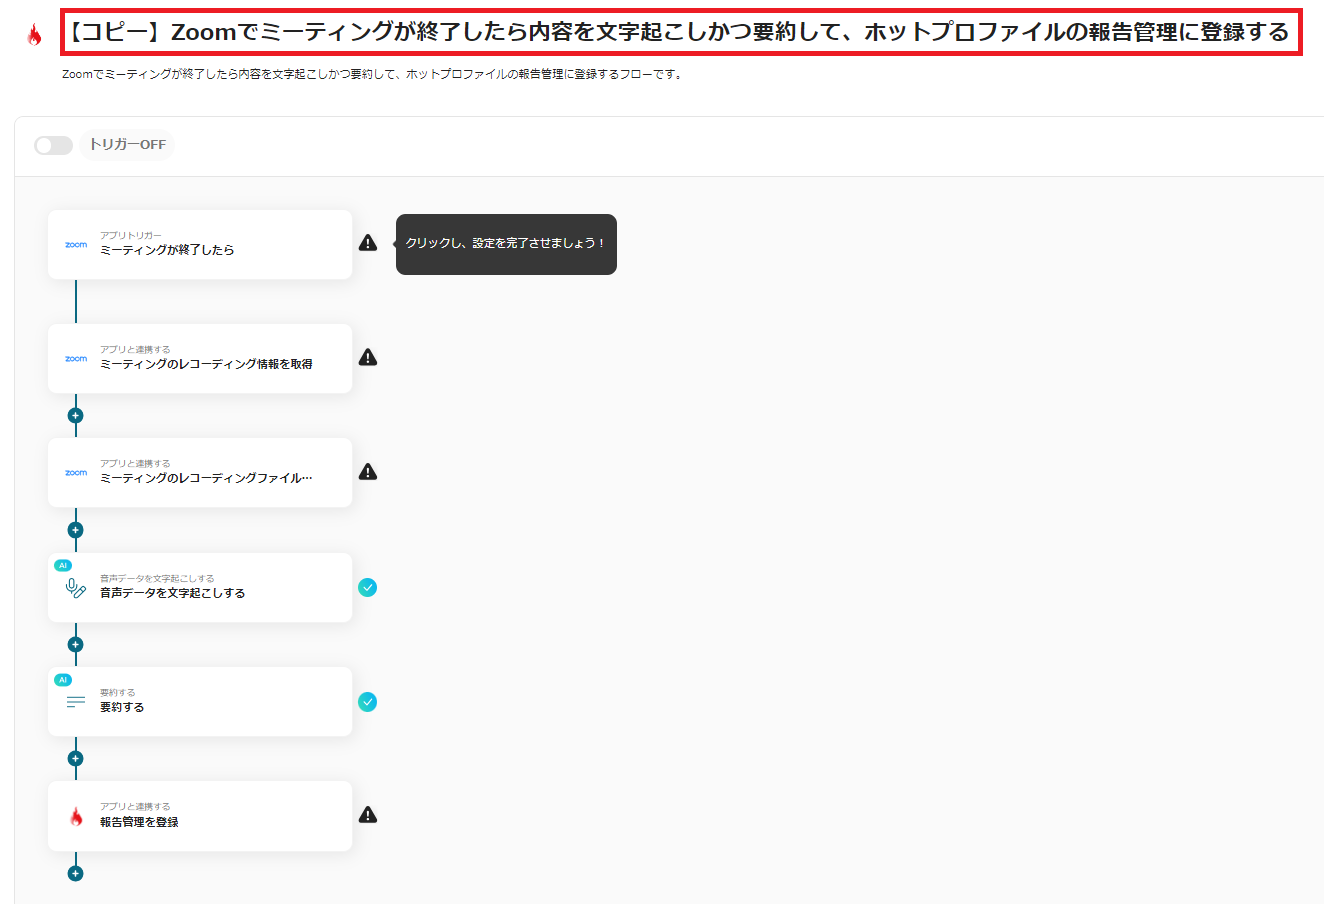
Task: Click the 設定を完了させましょう tooltip
Action: point(506,244)
